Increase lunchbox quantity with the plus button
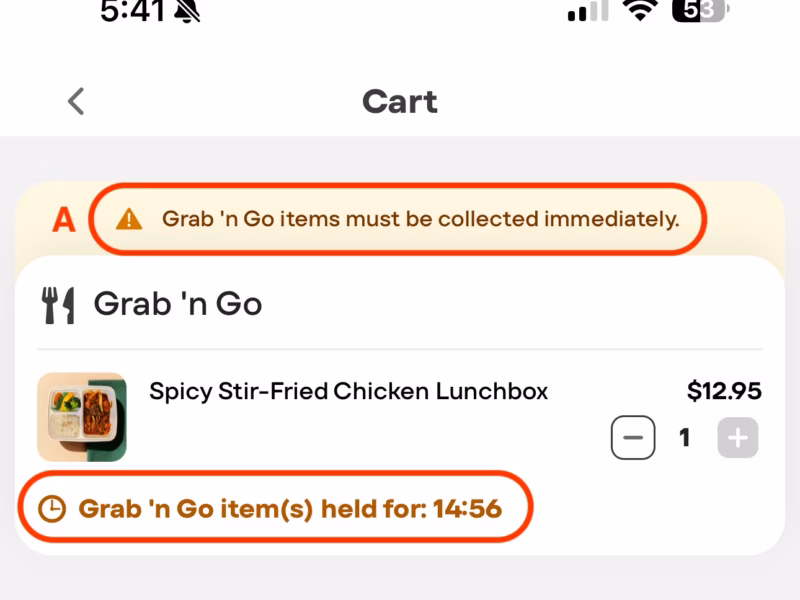 tap(738, 438)
